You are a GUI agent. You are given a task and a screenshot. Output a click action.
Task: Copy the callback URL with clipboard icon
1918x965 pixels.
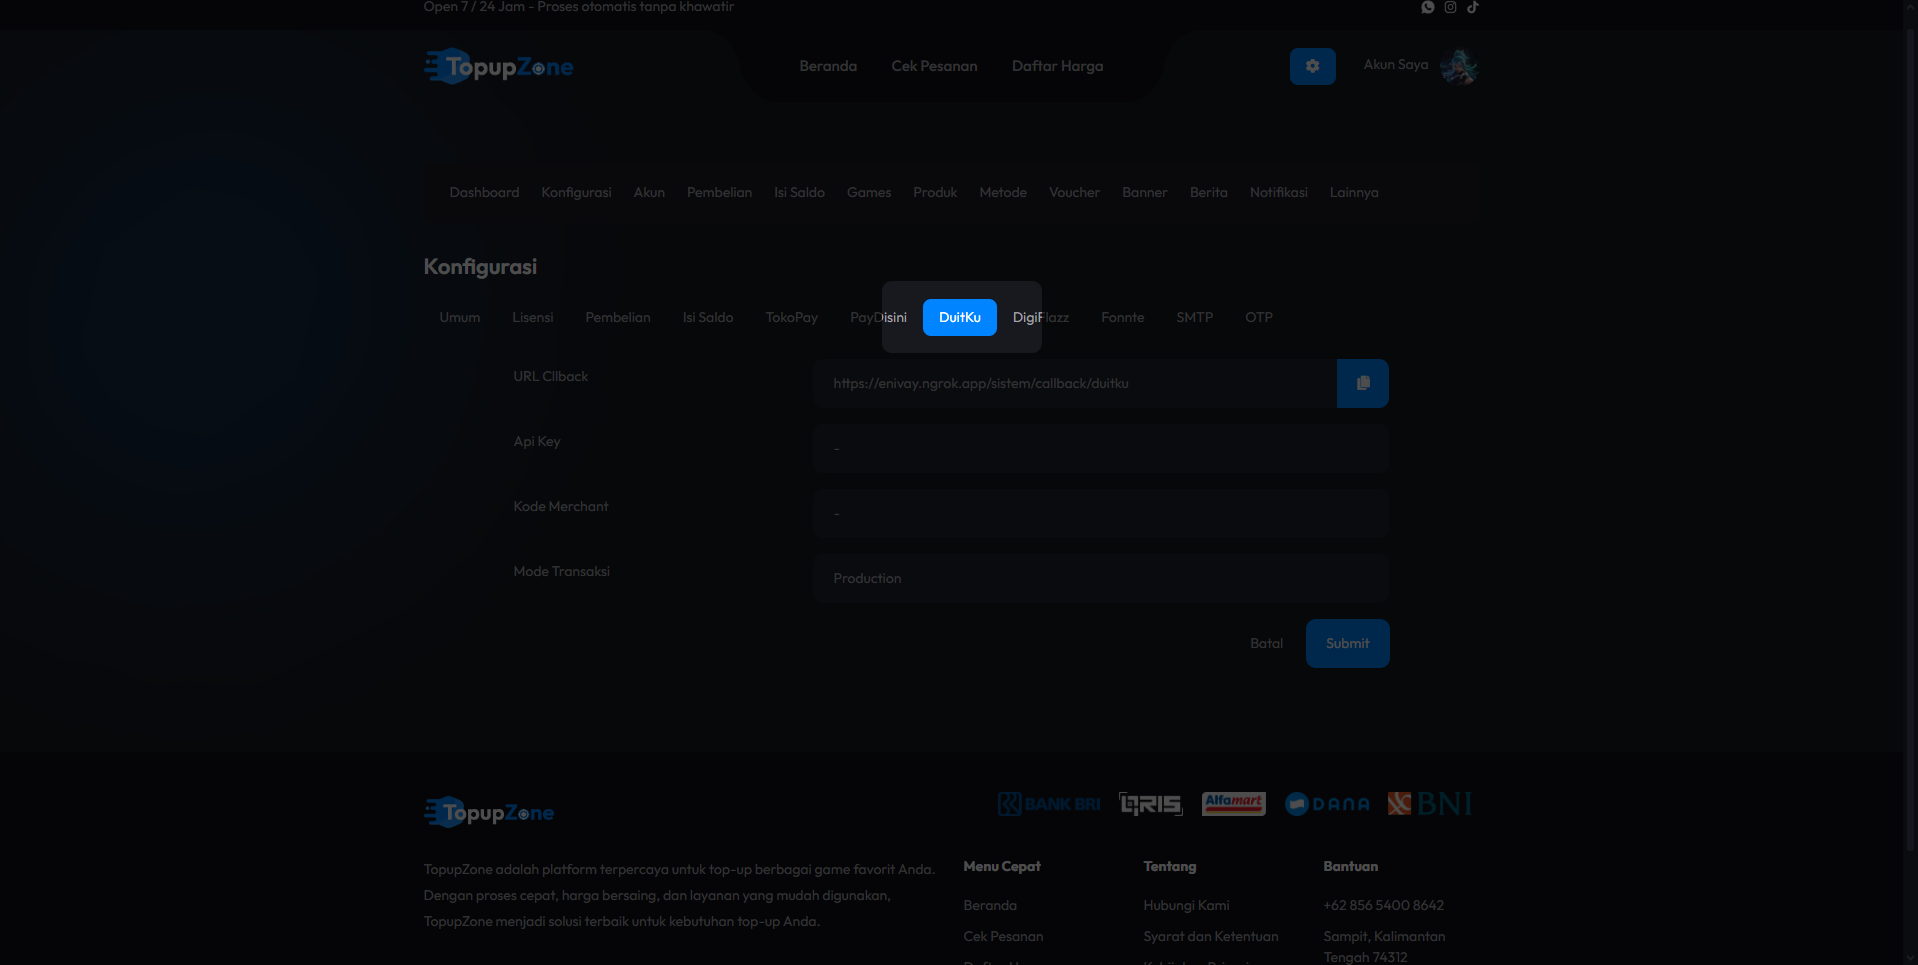[1363, 383]
